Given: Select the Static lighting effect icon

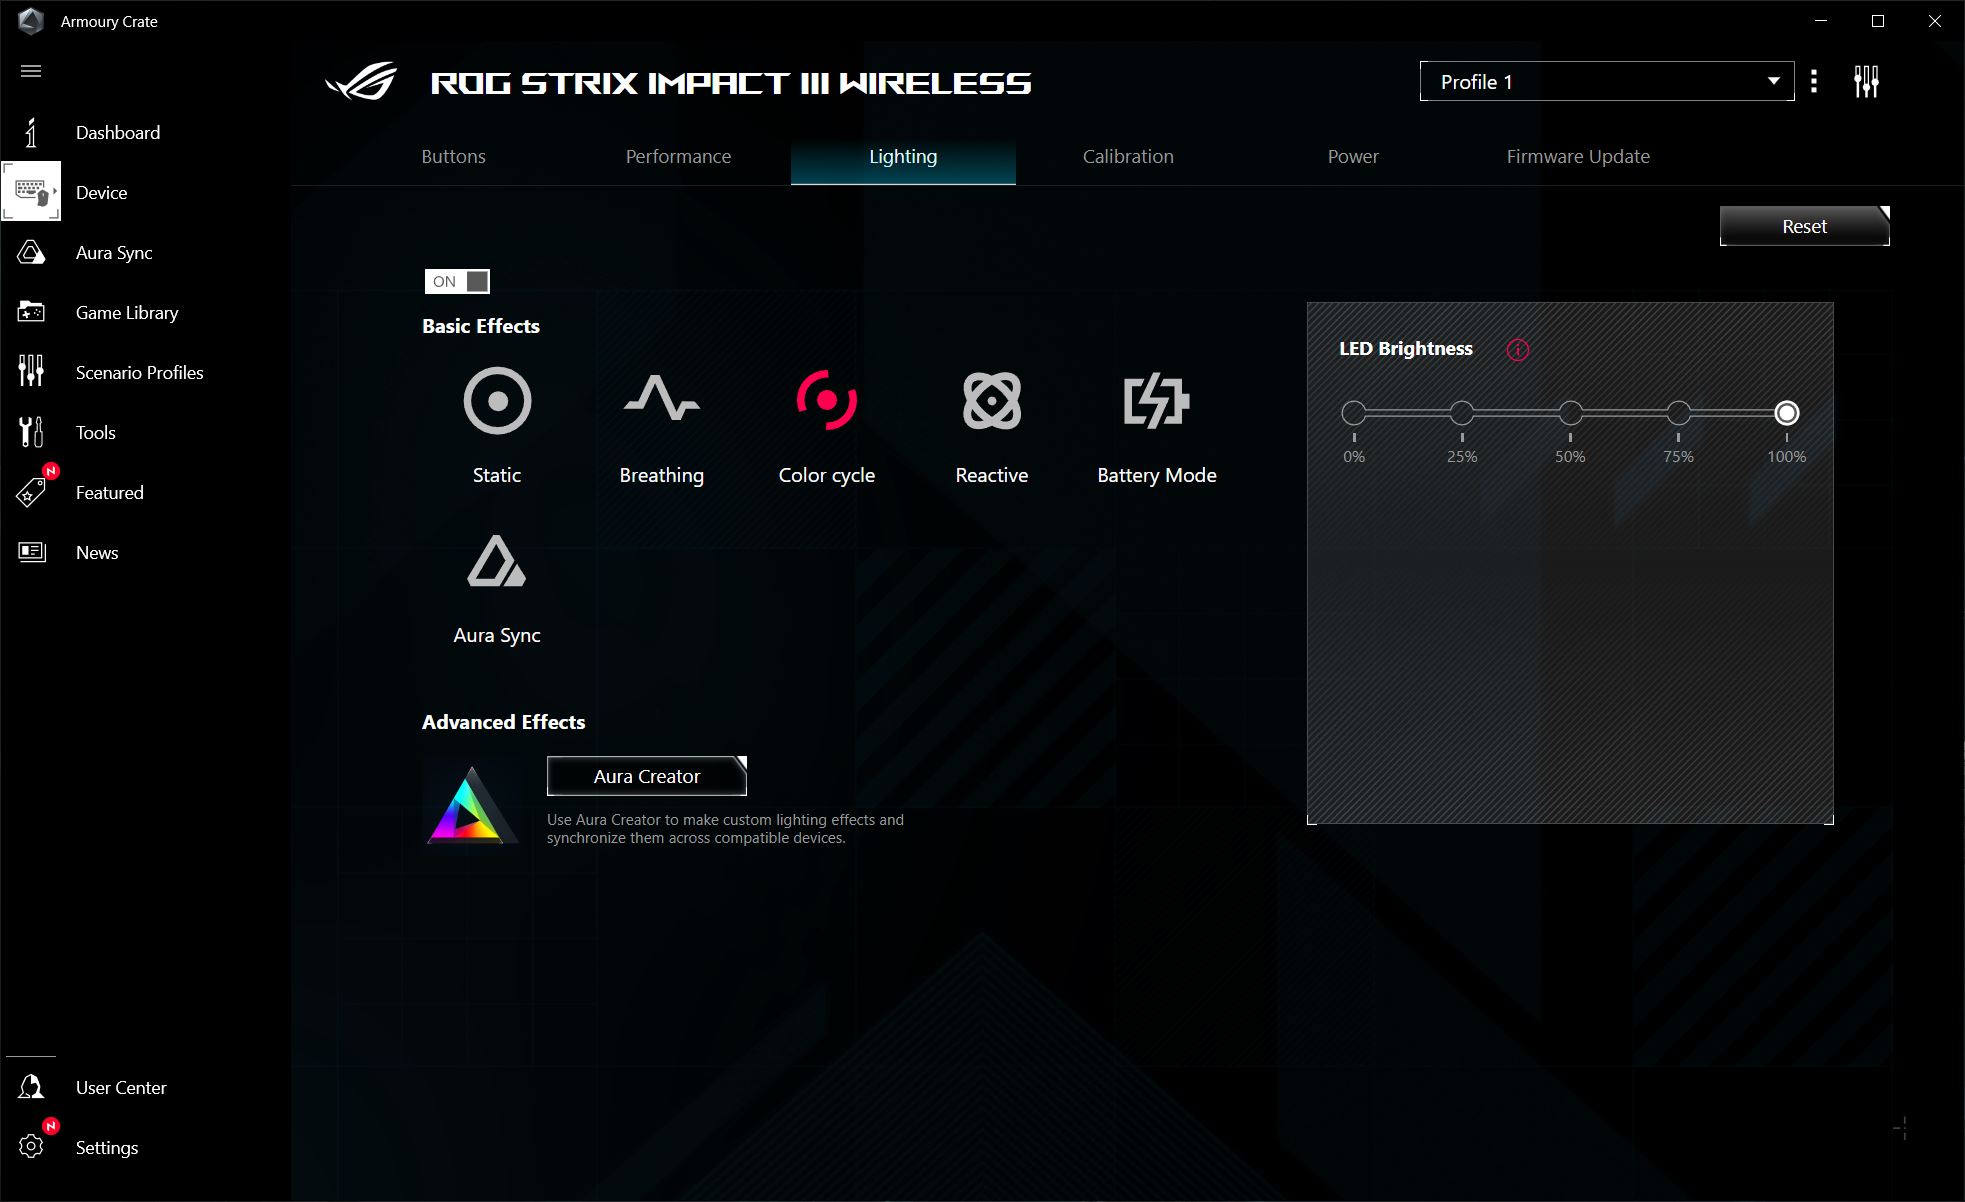Looking at the screenshot, I should click(x=497, y=401).
